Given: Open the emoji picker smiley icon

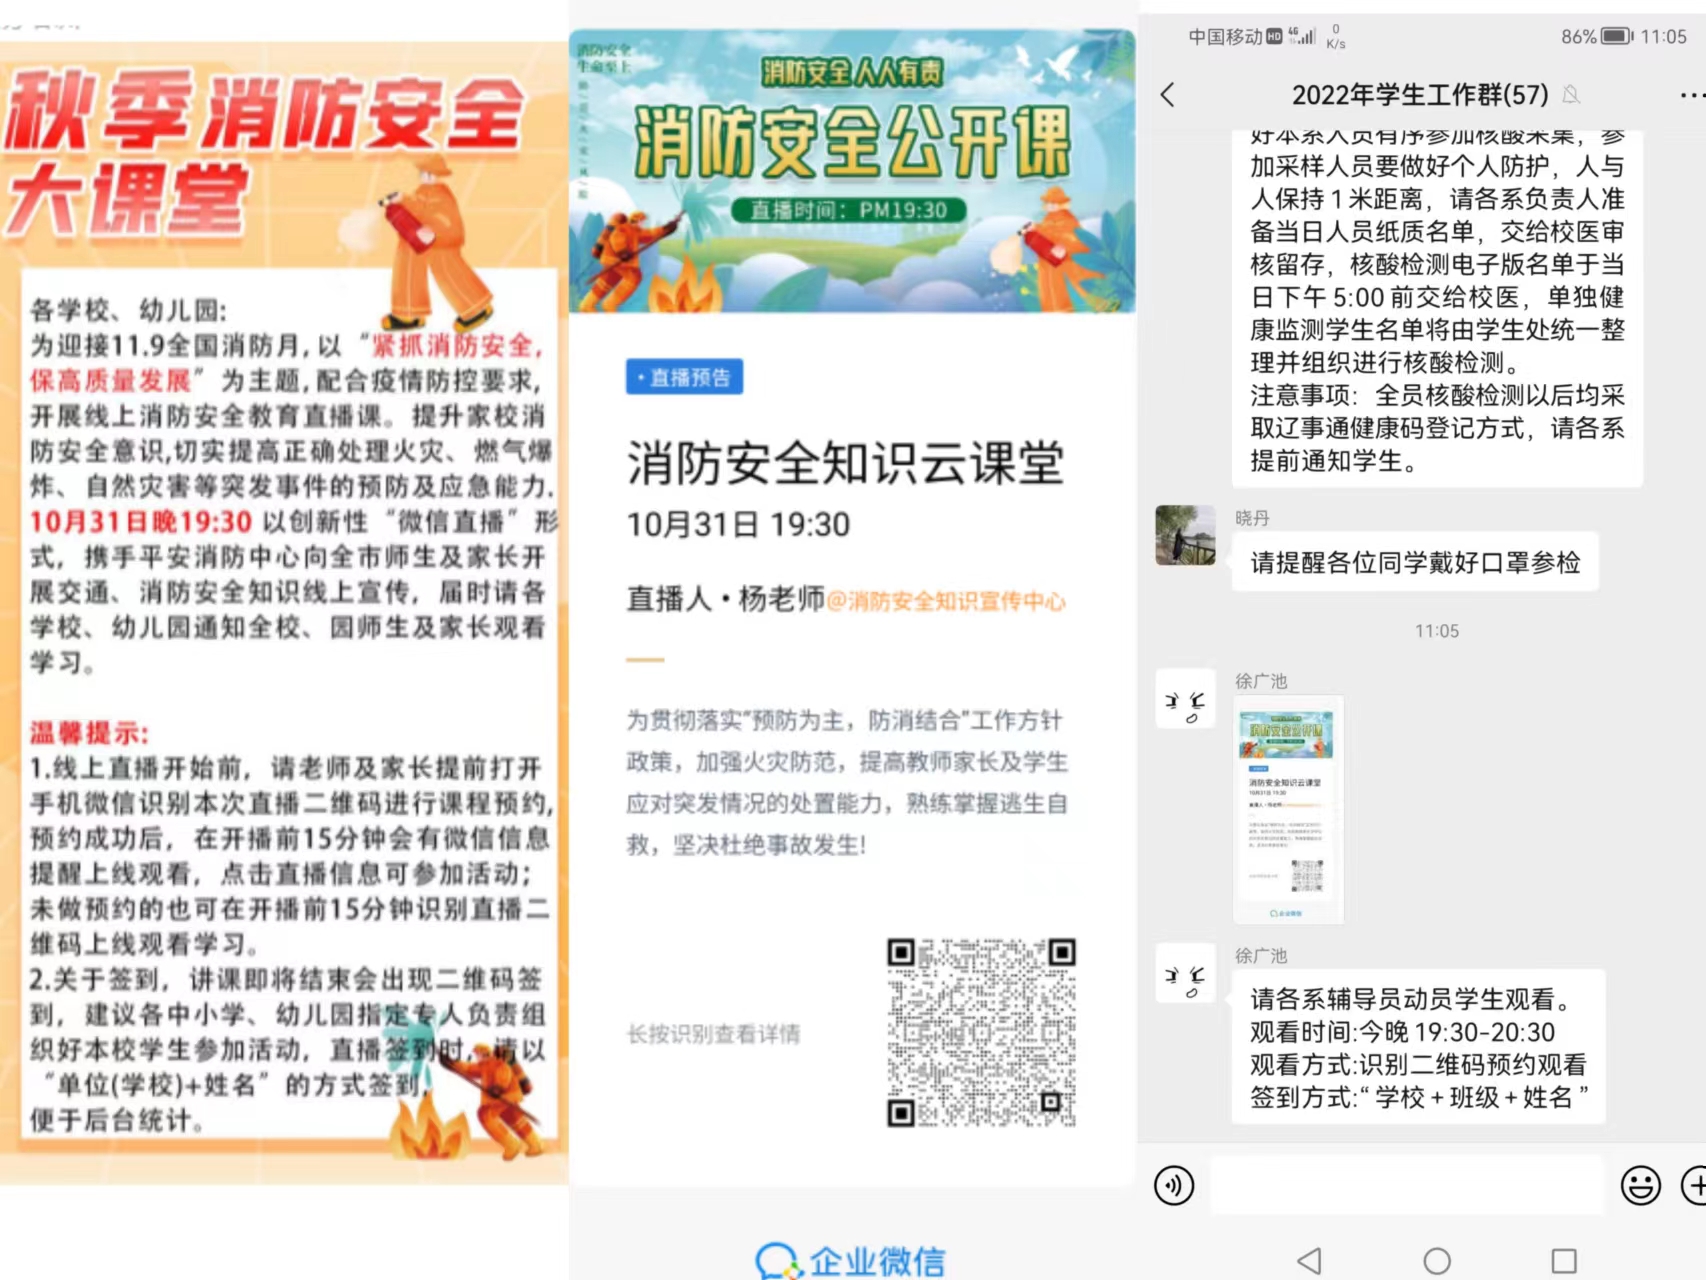Looking at the screenshot, I should point(1640,1185).
